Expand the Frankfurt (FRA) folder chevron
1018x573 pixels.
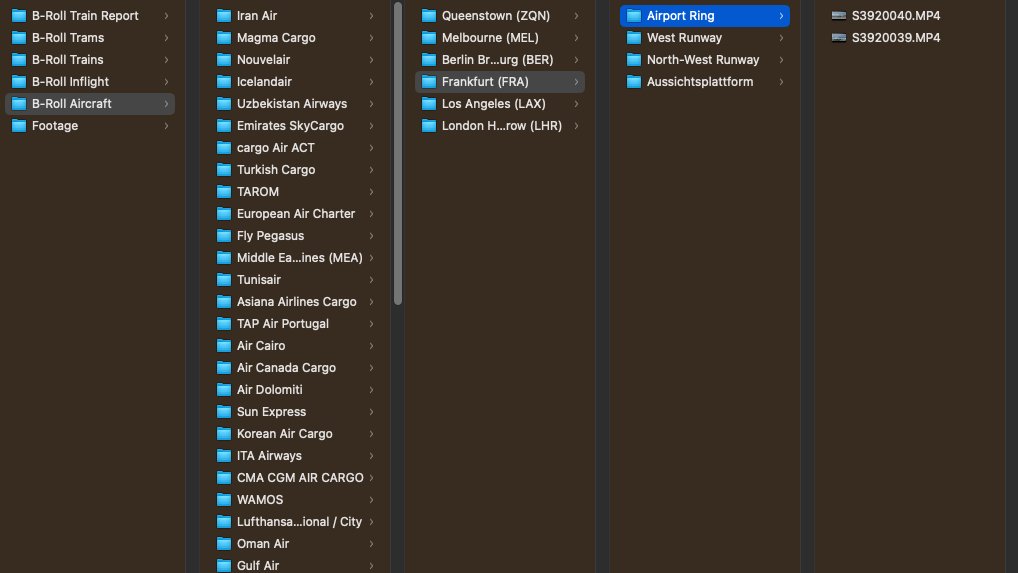(x=576, y=82)
